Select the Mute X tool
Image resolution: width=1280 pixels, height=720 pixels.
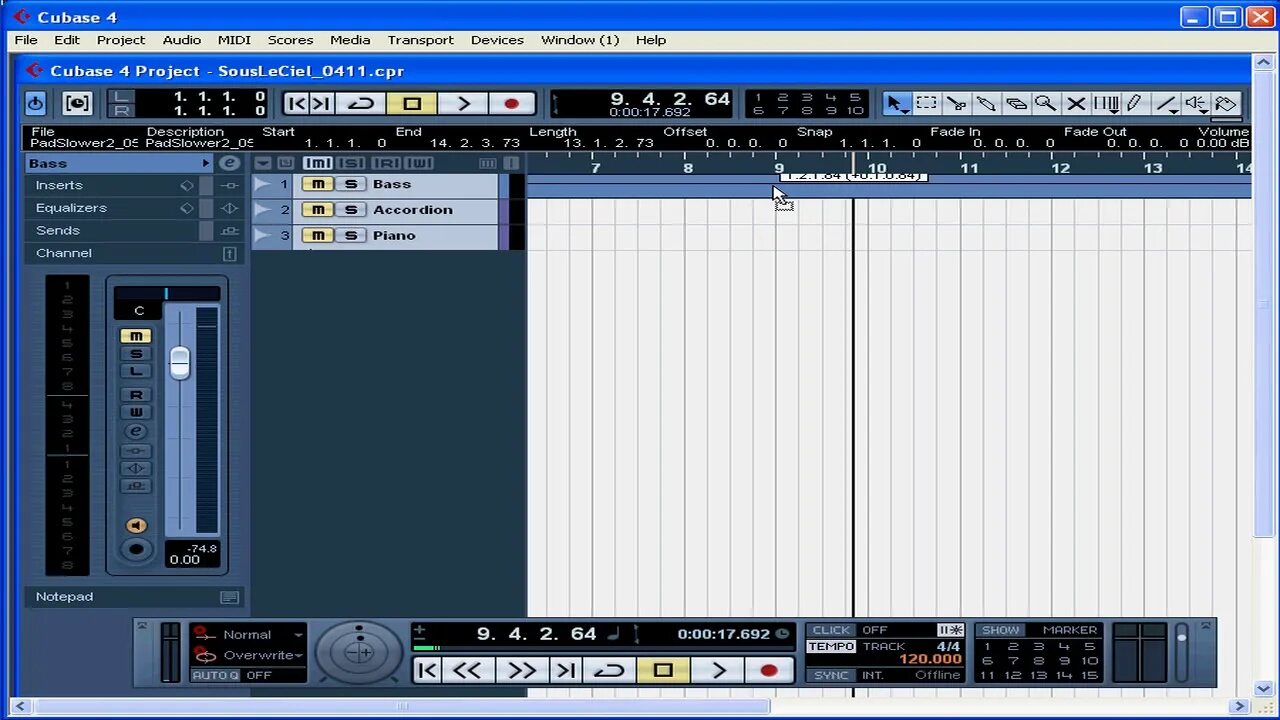coord(1075,103)
